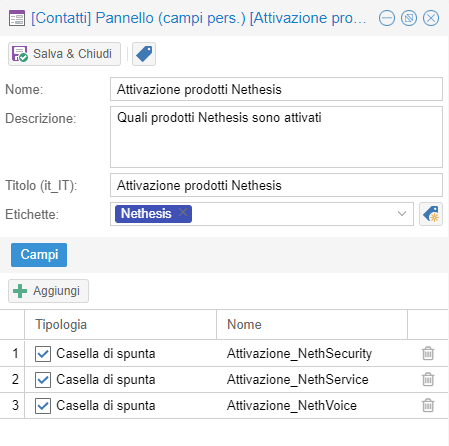
Task: Focus the Descrizione text area
Action: (276, 137)
